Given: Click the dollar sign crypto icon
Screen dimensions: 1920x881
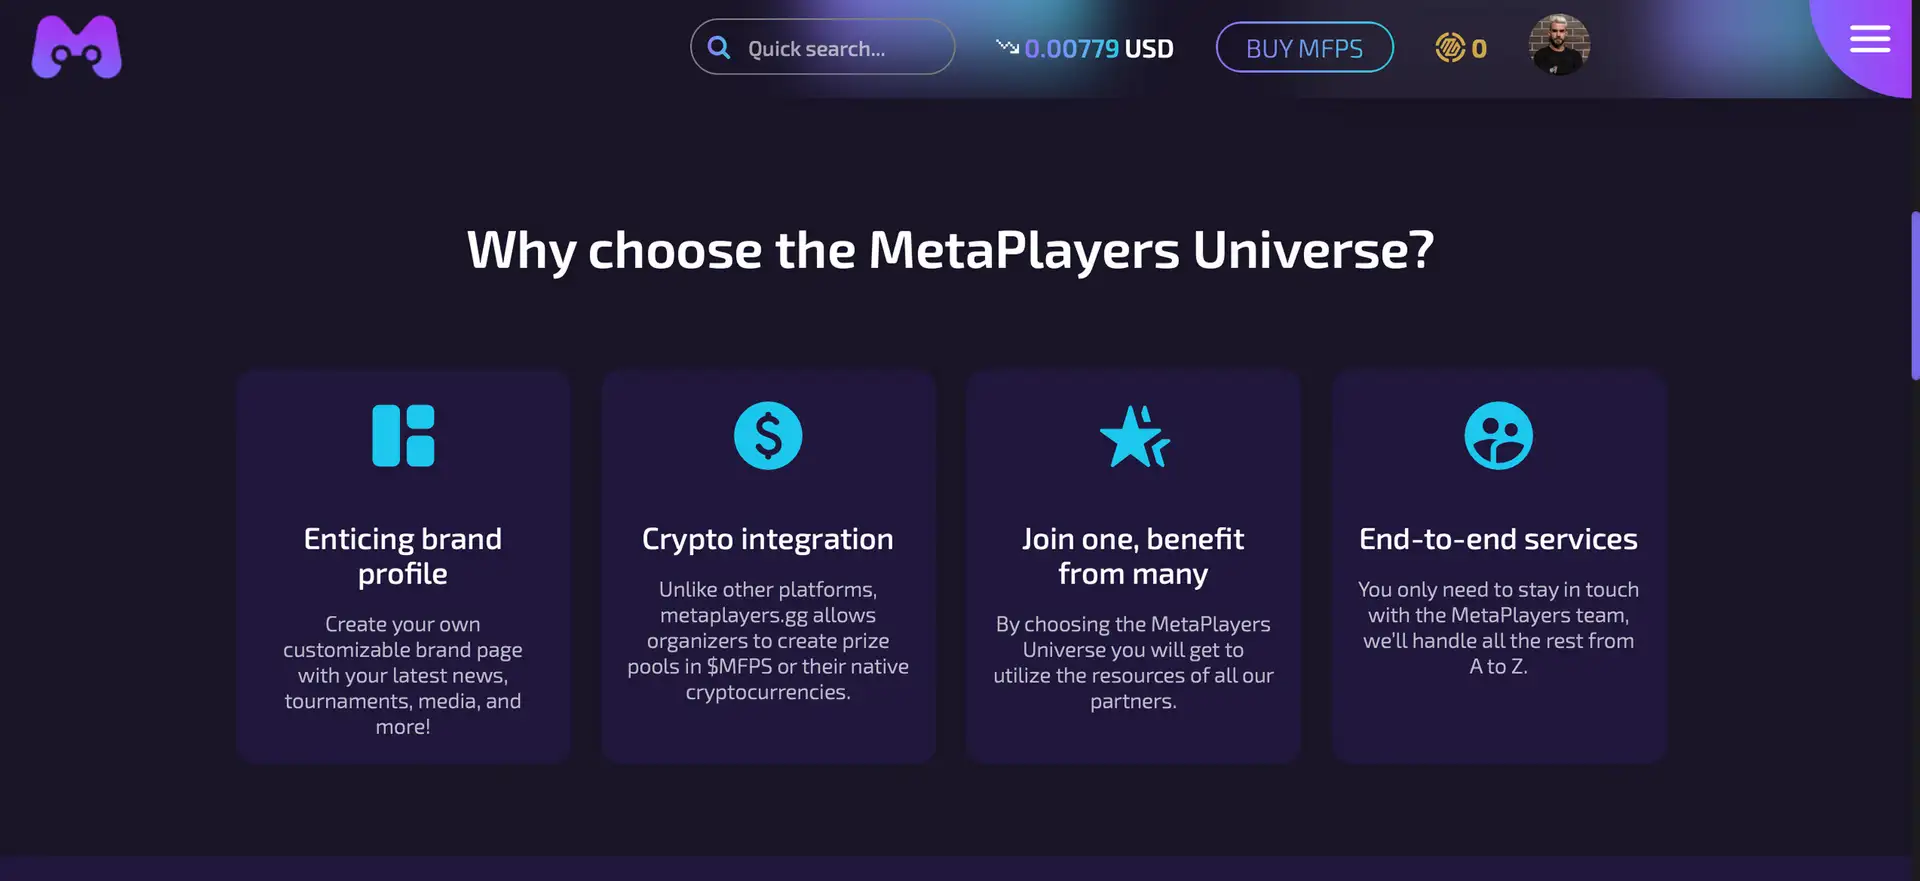Looking at the screenshot, I should 768,436.
